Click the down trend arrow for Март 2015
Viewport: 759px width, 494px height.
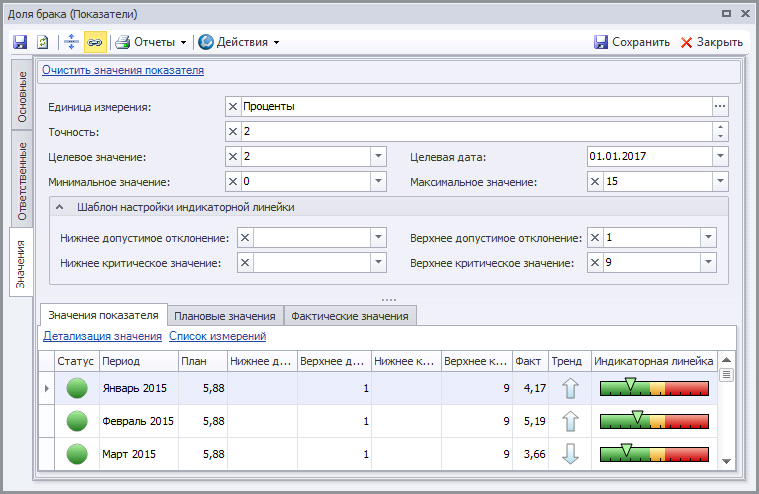[x=570, y=454]
